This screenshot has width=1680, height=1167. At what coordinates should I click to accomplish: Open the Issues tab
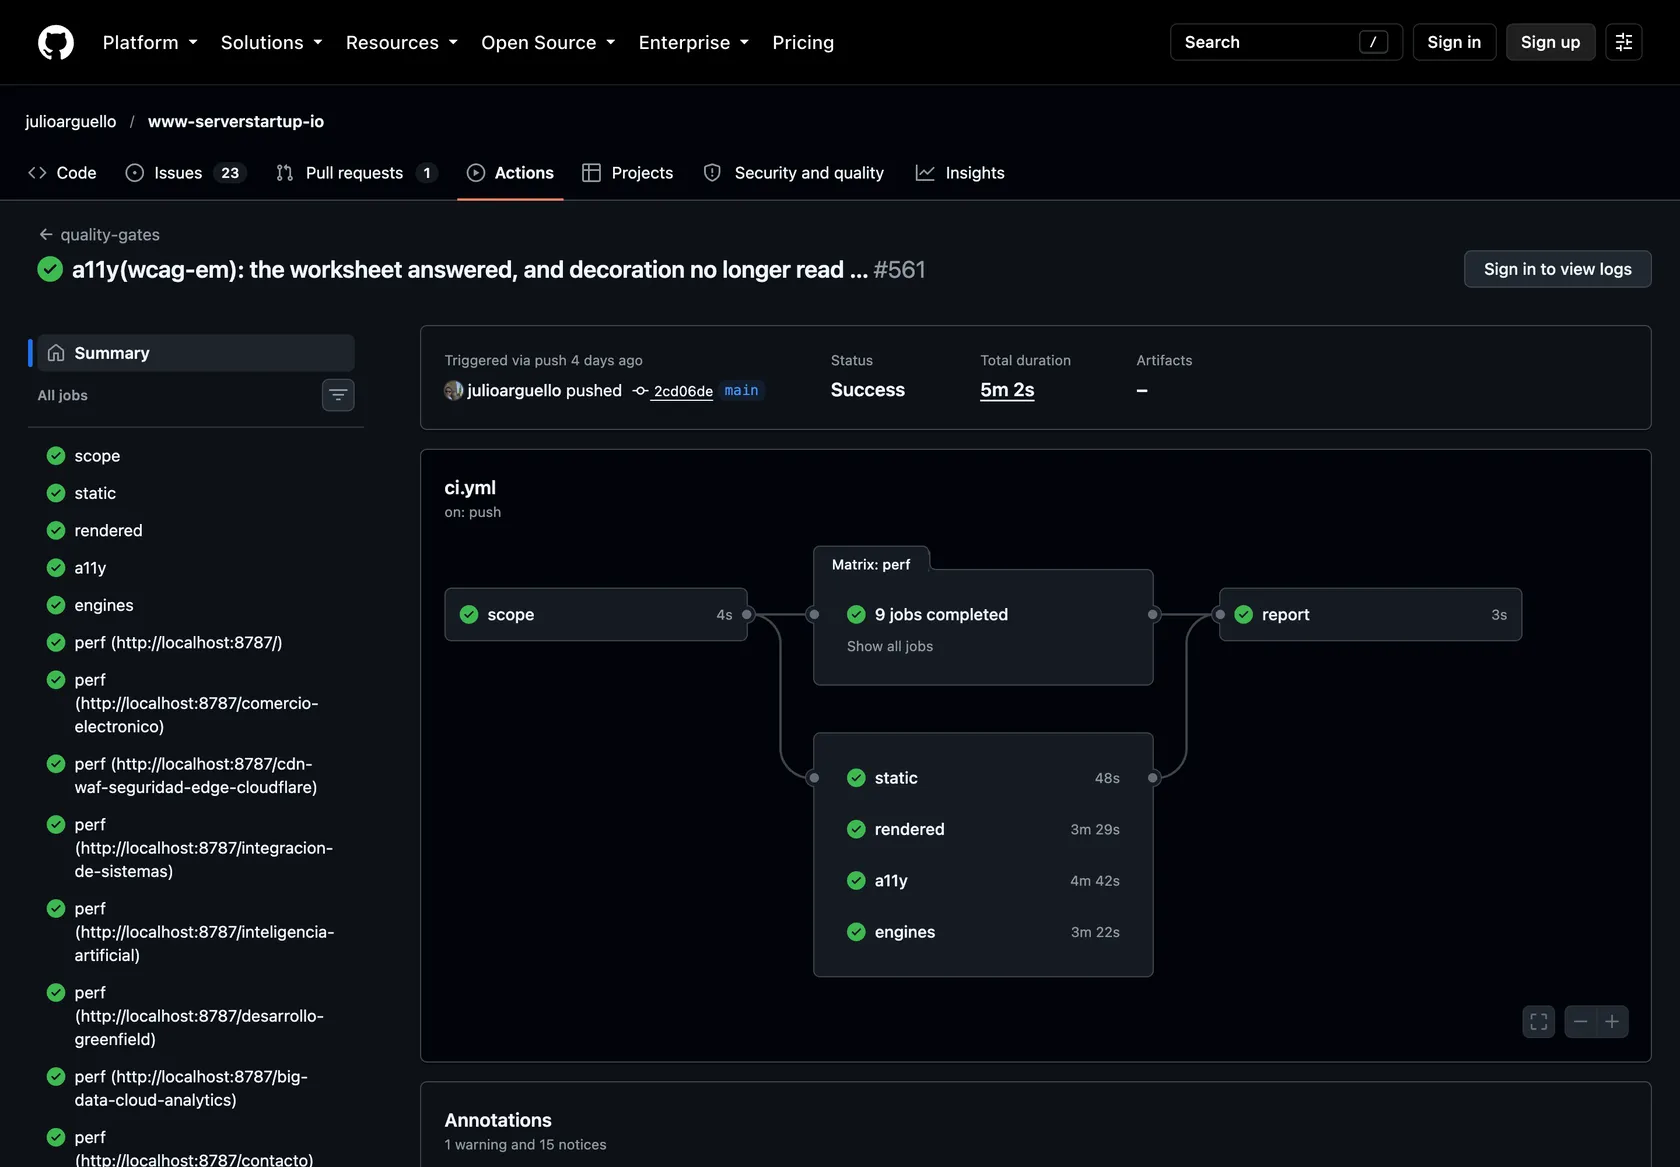tap(186, 173)
